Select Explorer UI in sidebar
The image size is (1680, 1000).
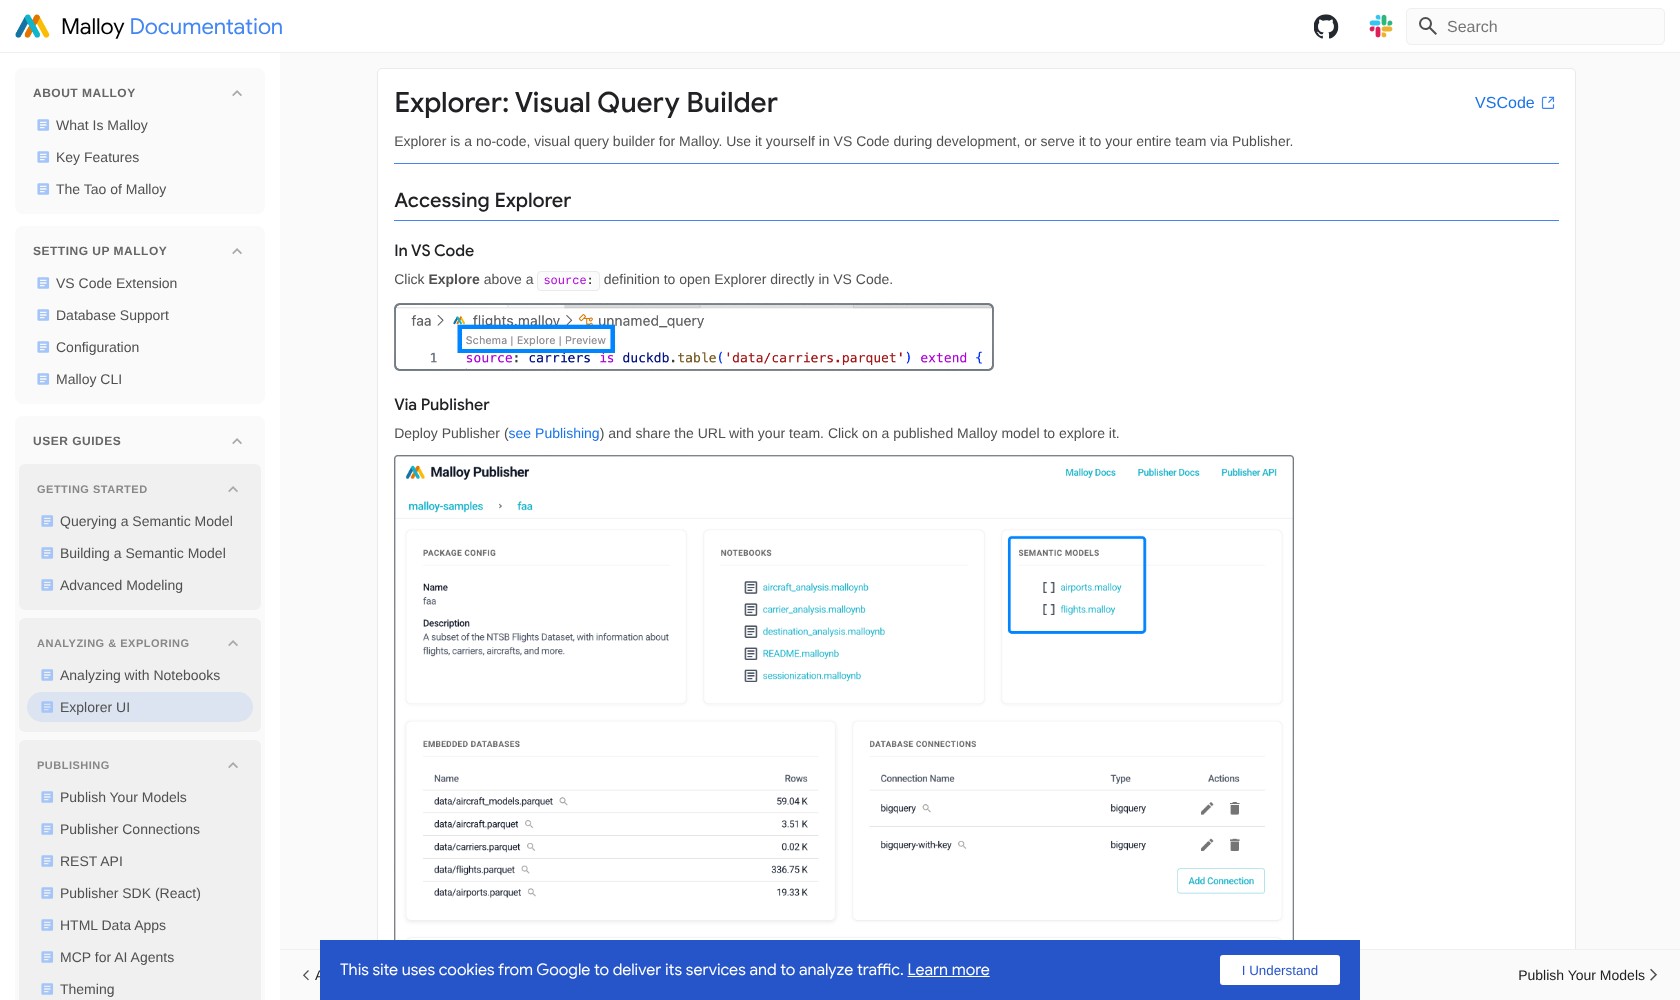(140, 707)
